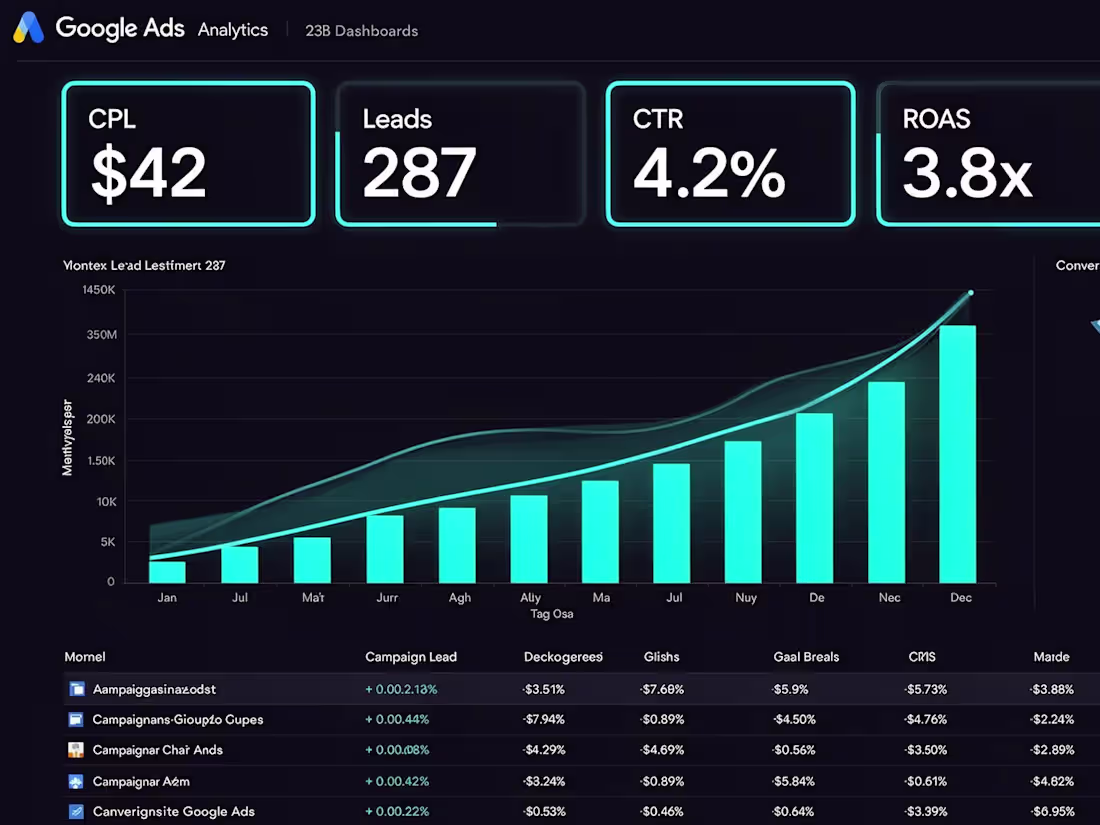Click the tallest Dec bar in chart

[x=958, y=454]
